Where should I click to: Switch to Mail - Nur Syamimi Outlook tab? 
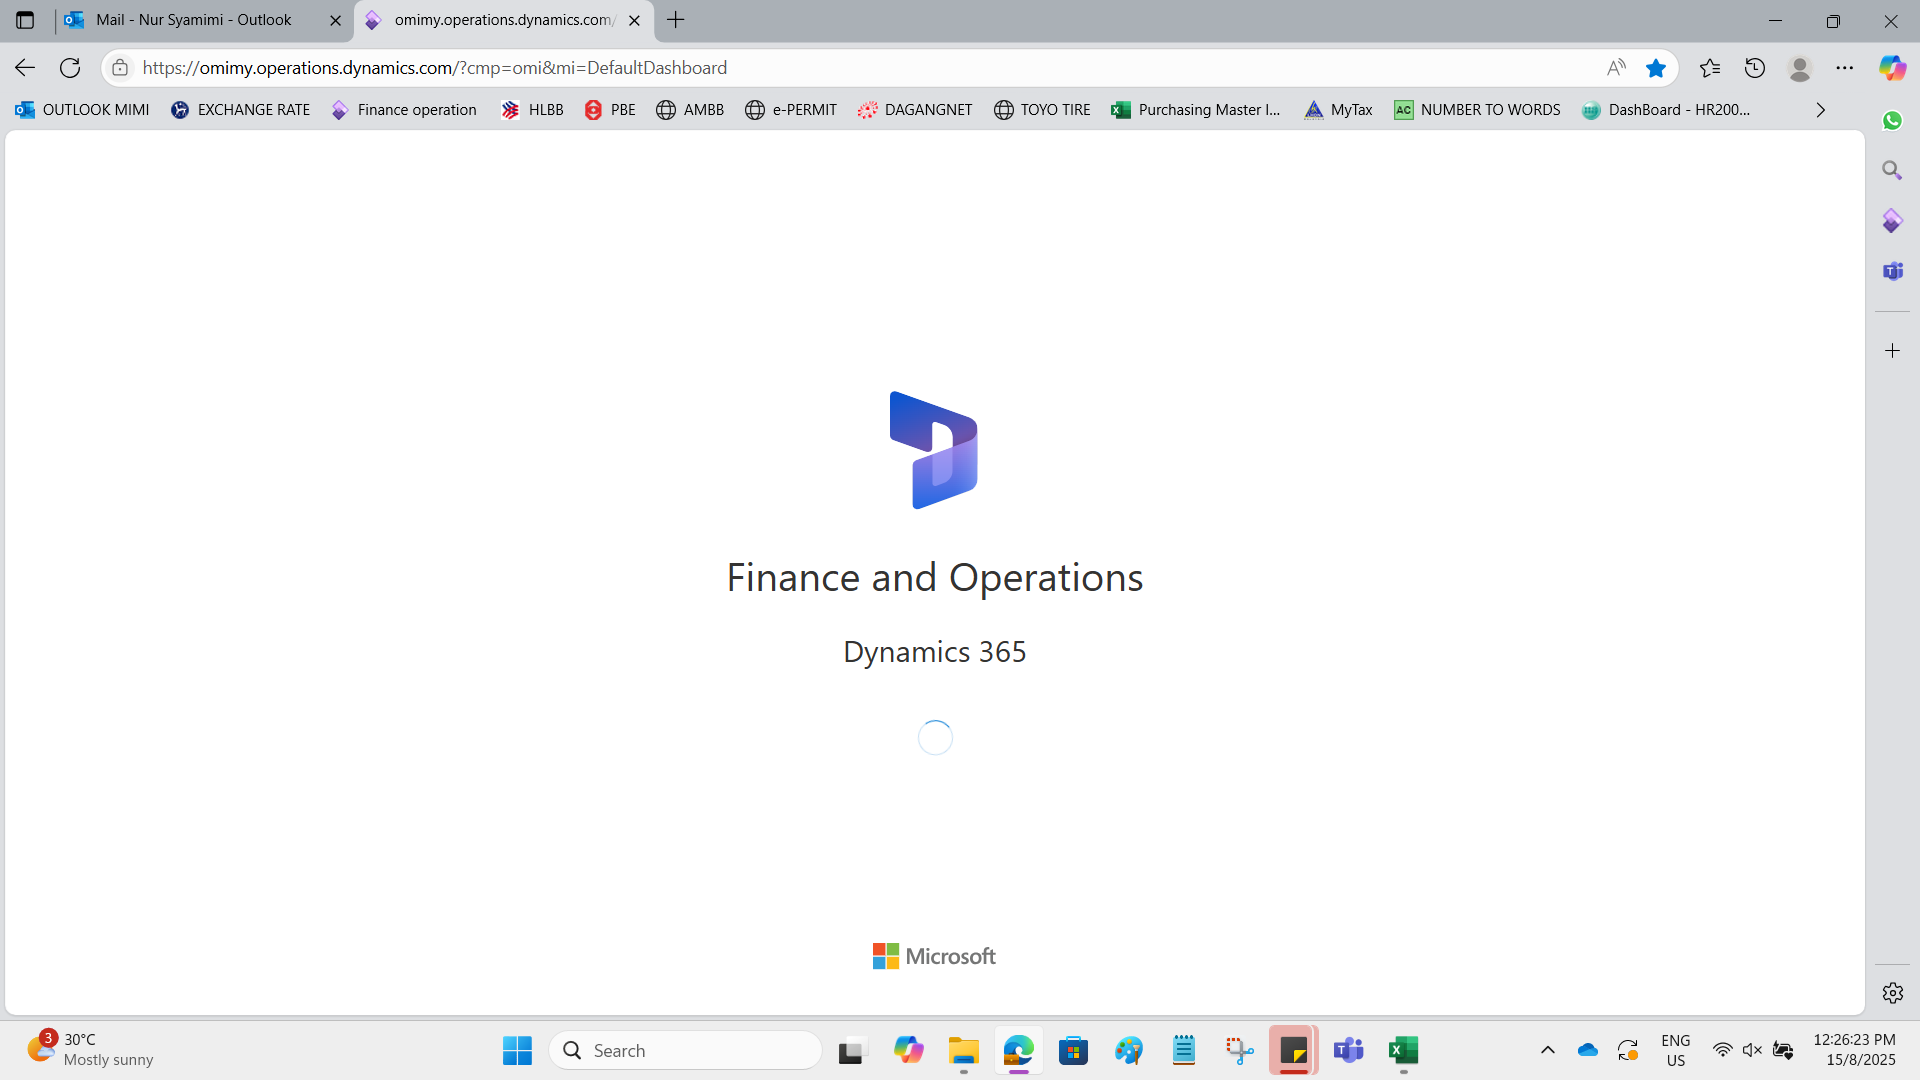(x=195, y=20)
